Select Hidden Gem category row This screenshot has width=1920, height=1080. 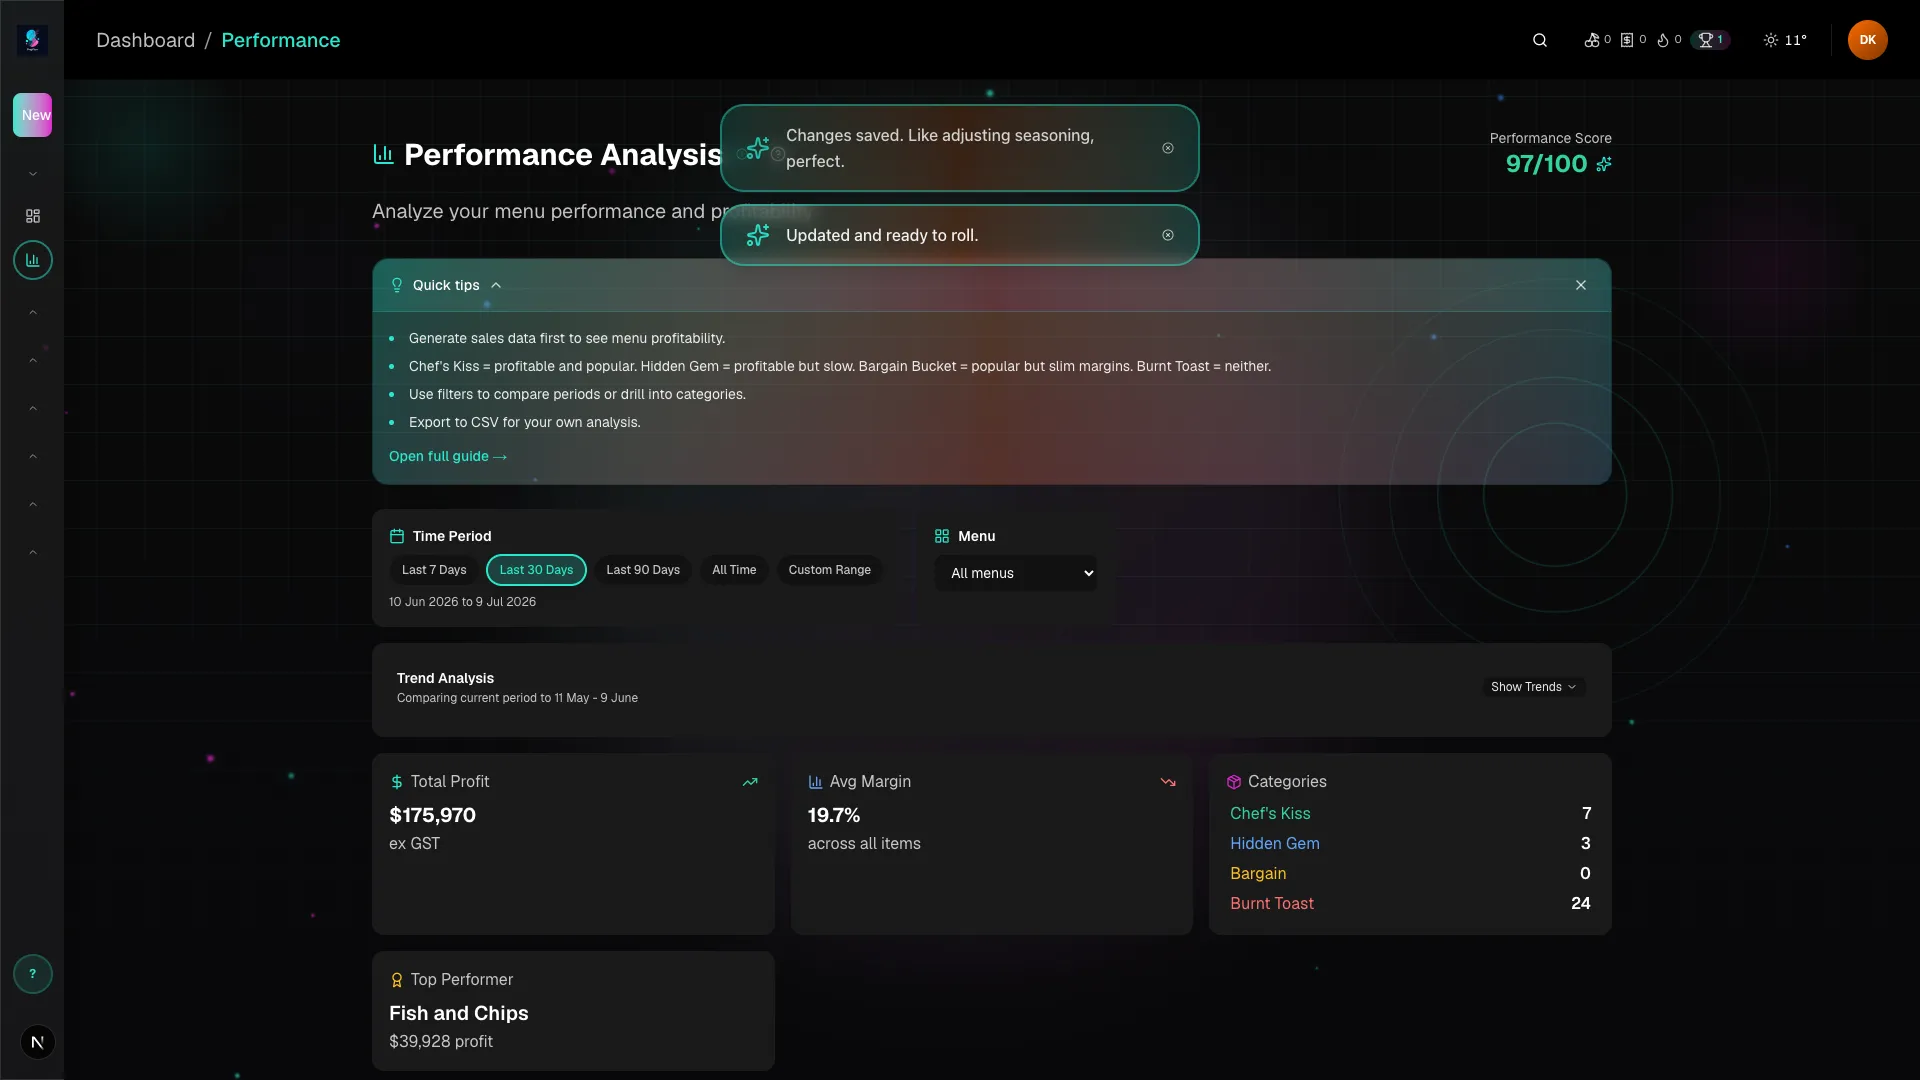(1410, 844)
